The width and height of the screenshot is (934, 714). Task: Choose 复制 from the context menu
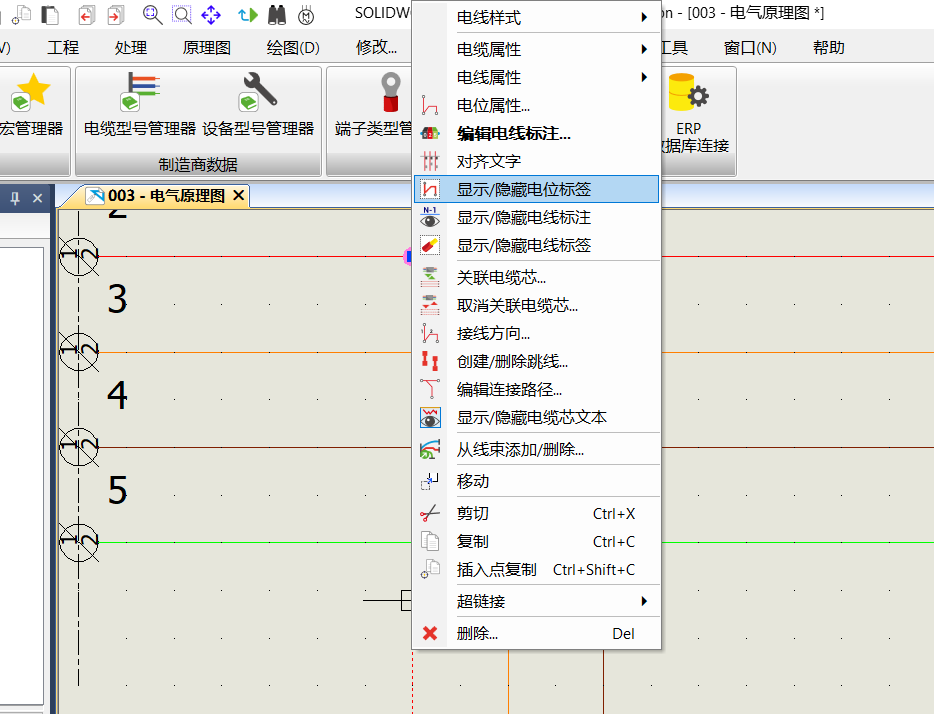(473, 541)
